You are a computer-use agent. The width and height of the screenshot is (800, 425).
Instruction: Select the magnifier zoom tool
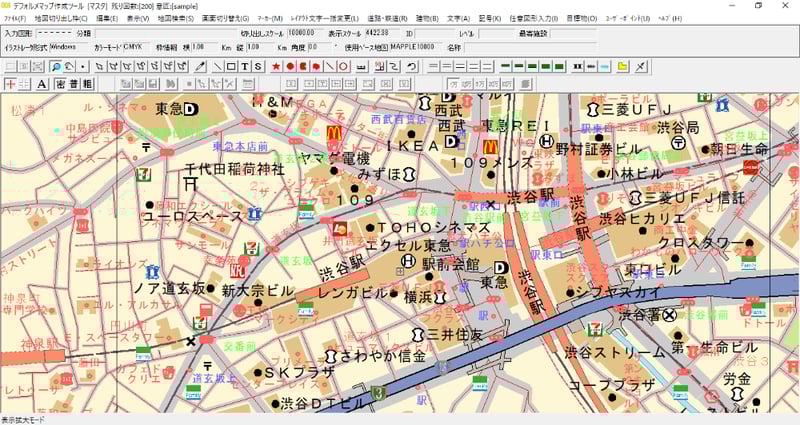(56, 66)
